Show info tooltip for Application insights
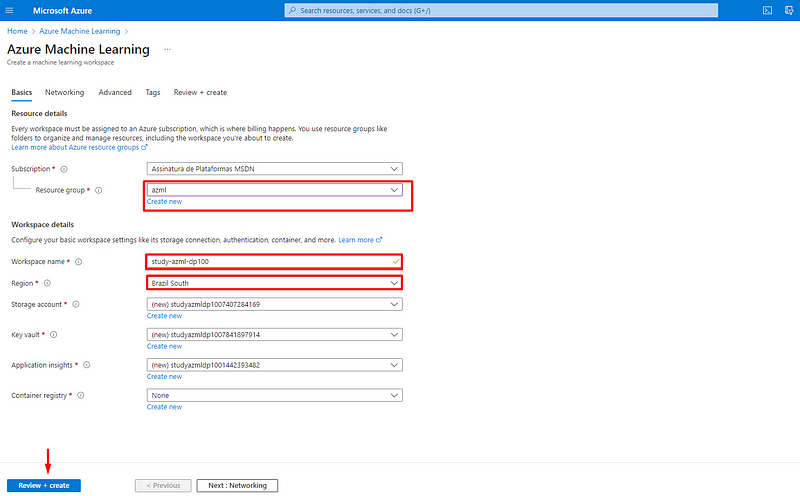The image size is (800, 496). click(x=87, y=365)
